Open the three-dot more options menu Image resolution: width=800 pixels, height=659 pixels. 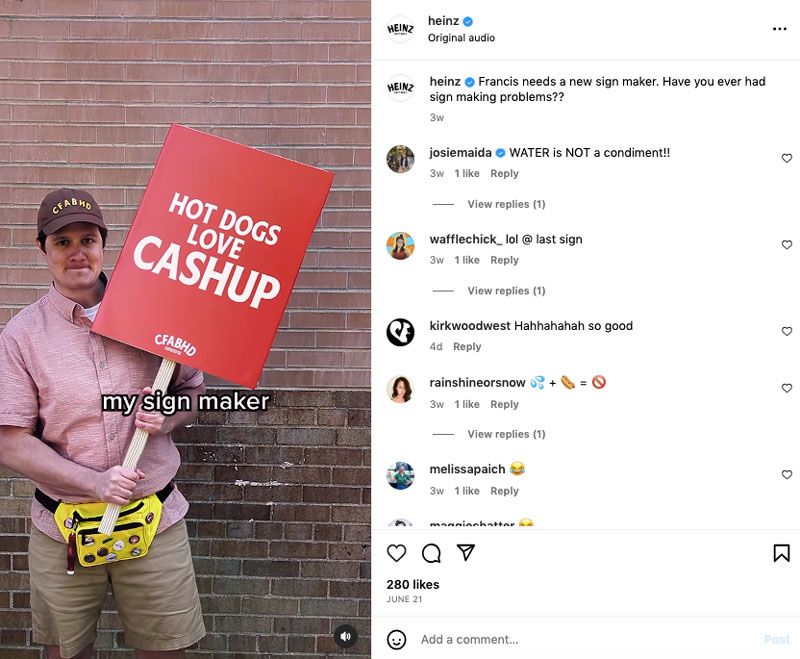click(x=780, y=29)
